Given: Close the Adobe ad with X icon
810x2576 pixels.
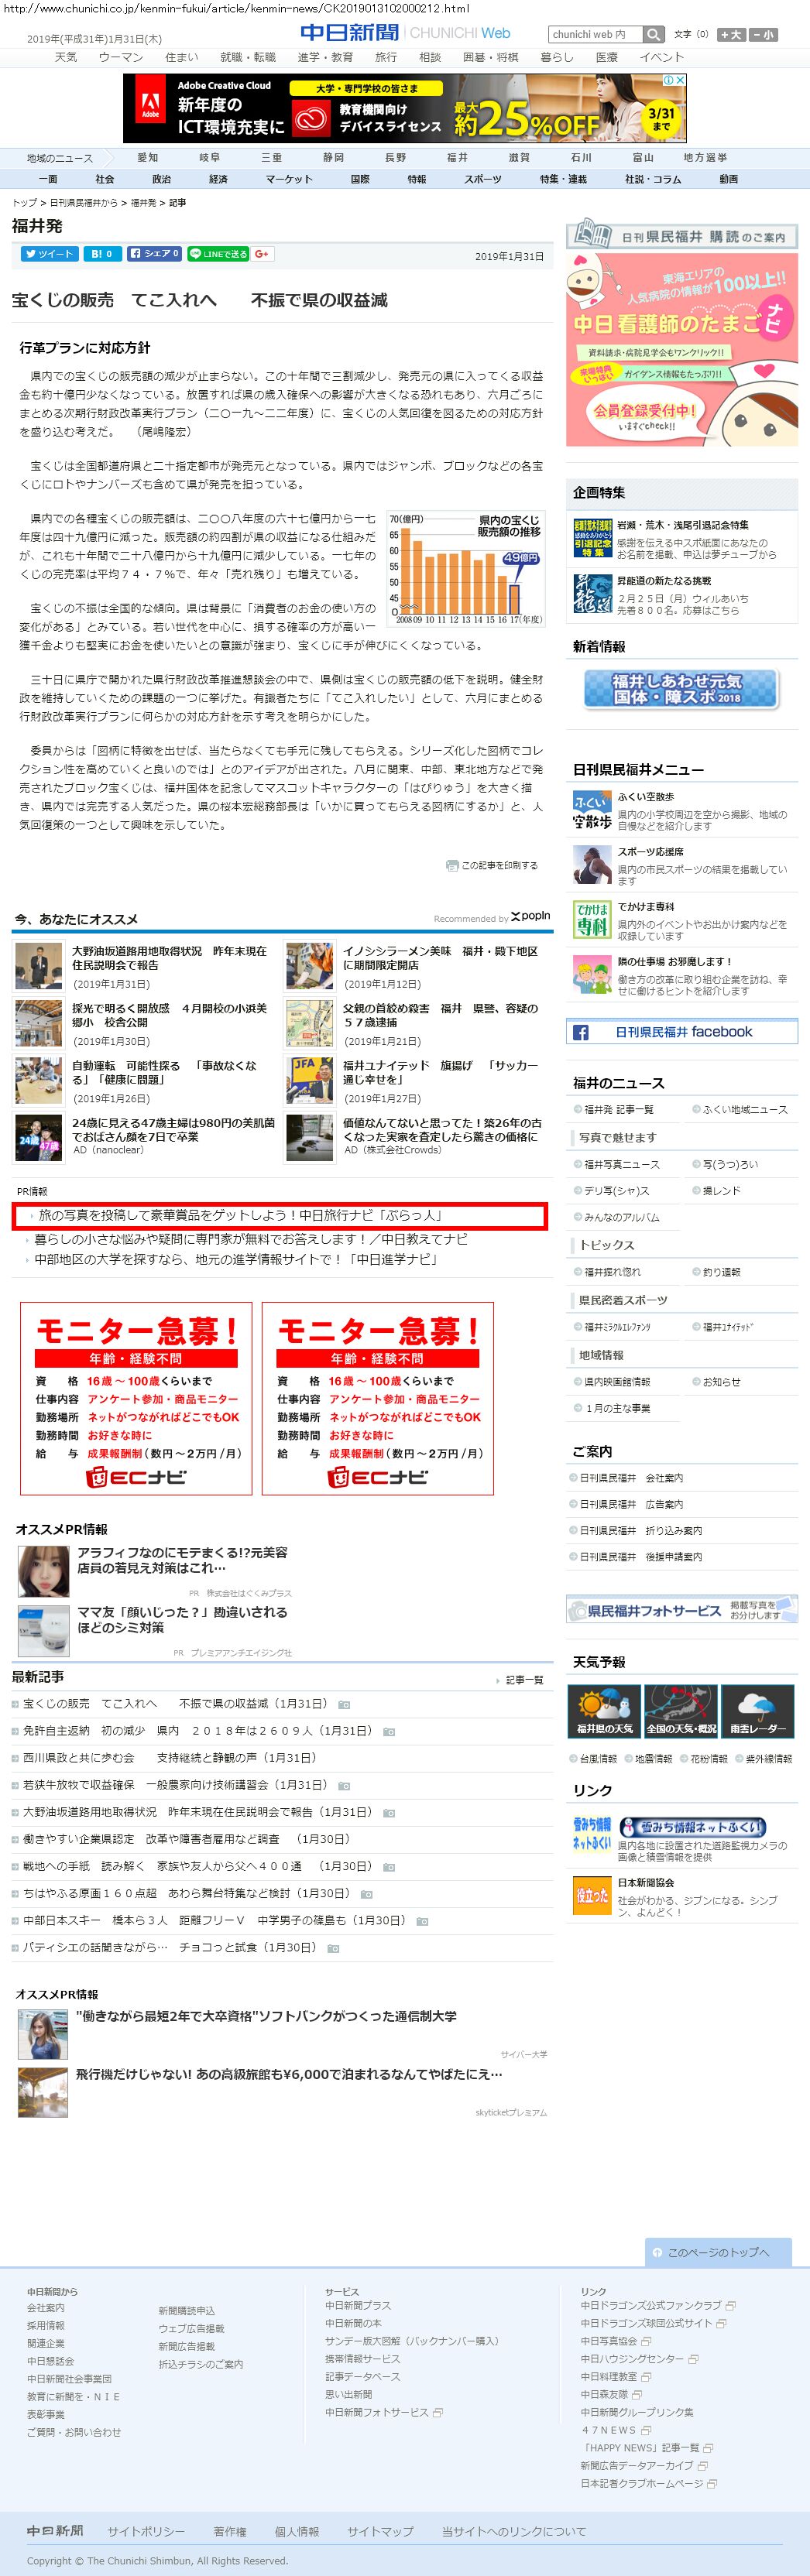Looking at the screenshot, I should pyautogui.click(x=681, y=80).
